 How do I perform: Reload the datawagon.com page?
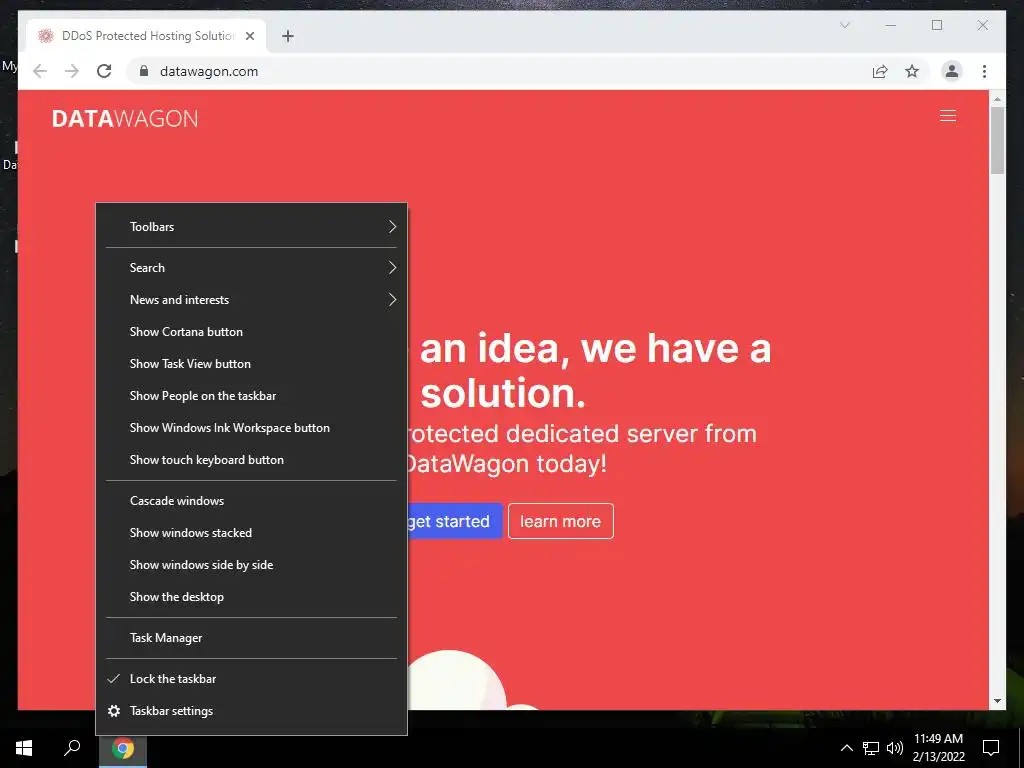click(104, 71)
